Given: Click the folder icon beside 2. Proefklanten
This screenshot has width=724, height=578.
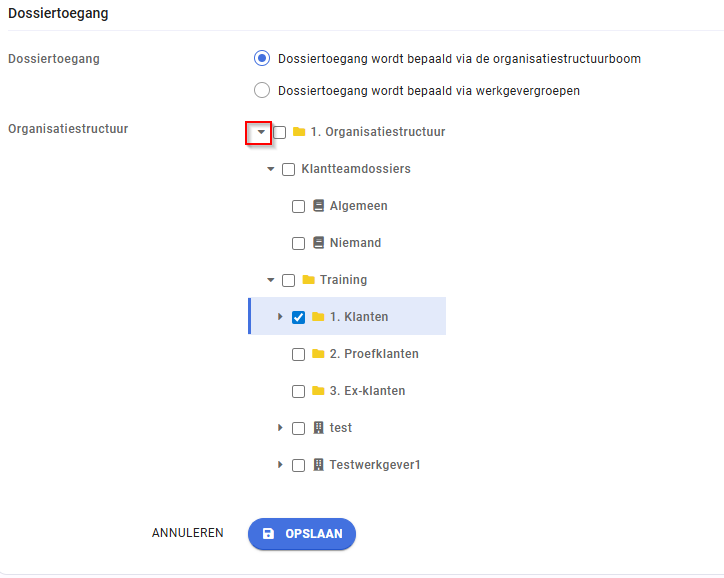Looking at the screenshot, I should (x=318, y=354).
